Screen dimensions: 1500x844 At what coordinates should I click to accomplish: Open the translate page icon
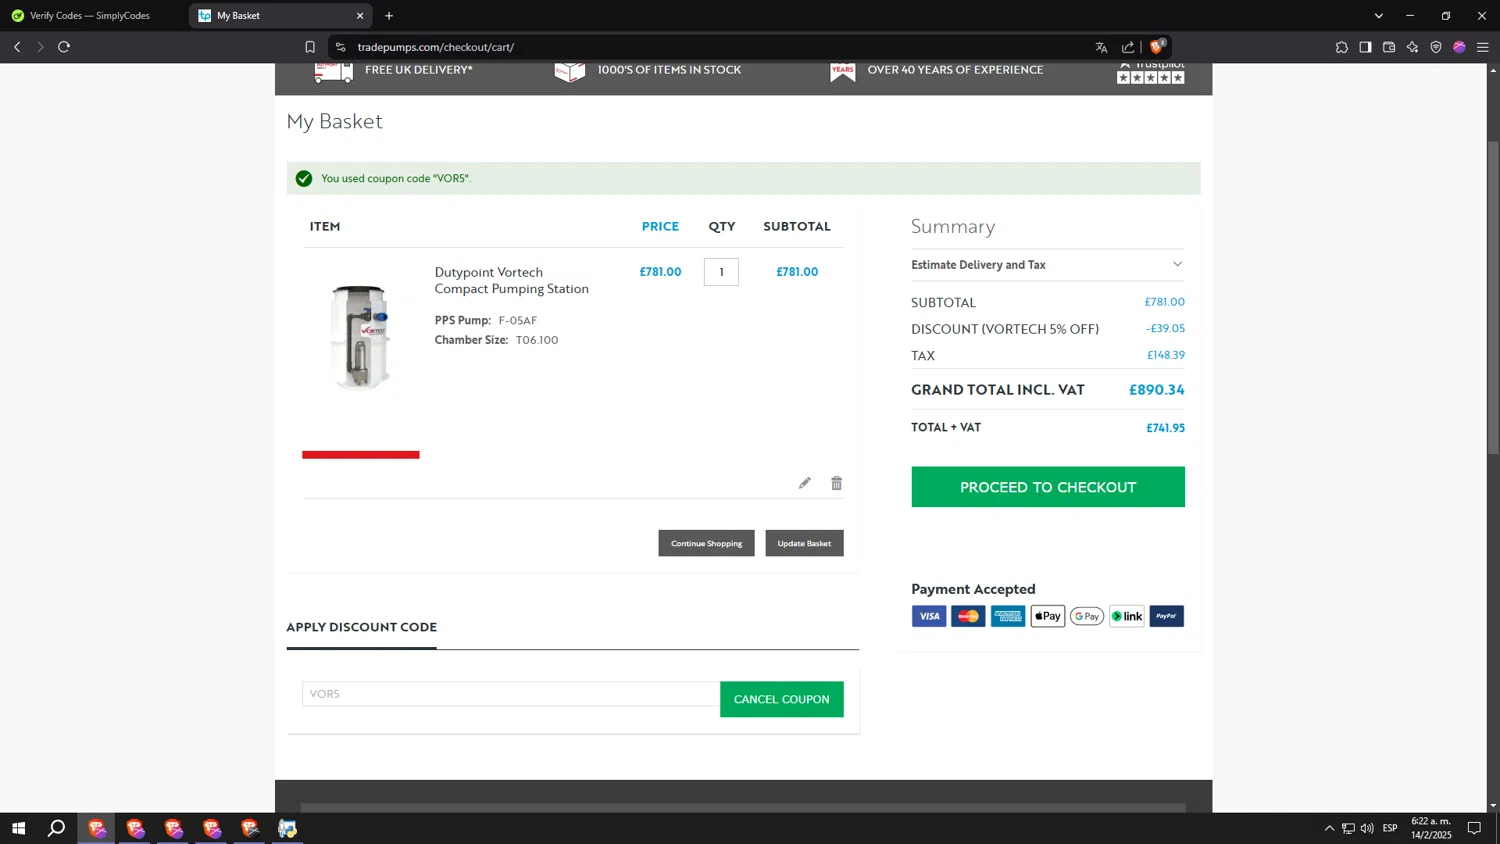[x=1101, y=47]
